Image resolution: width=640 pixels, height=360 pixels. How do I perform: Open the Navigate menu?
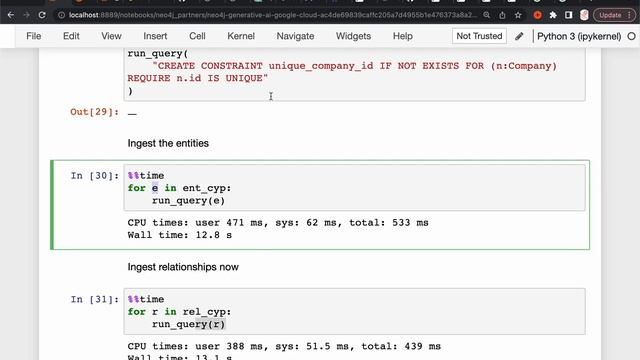[295, 36]
